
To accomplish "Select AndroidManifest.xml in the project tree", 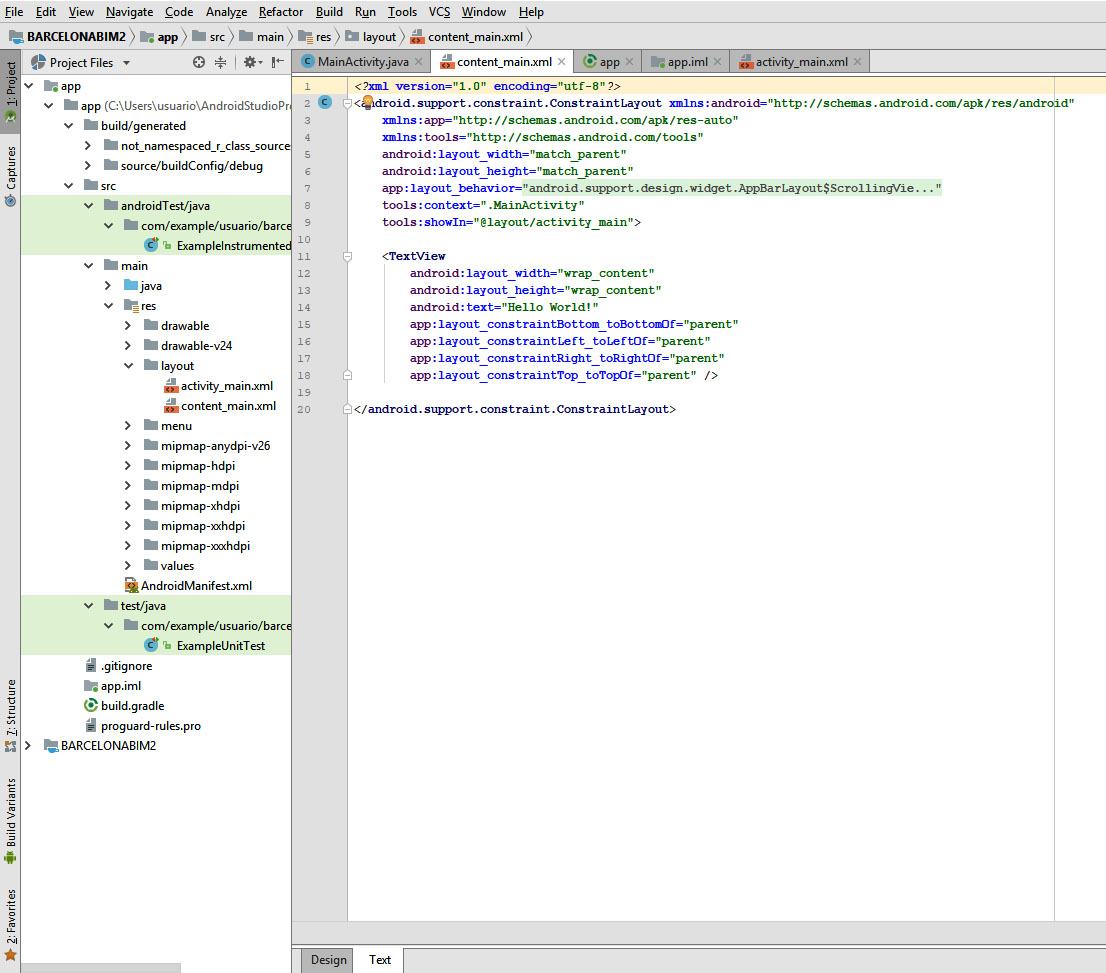I will point(196,586).
